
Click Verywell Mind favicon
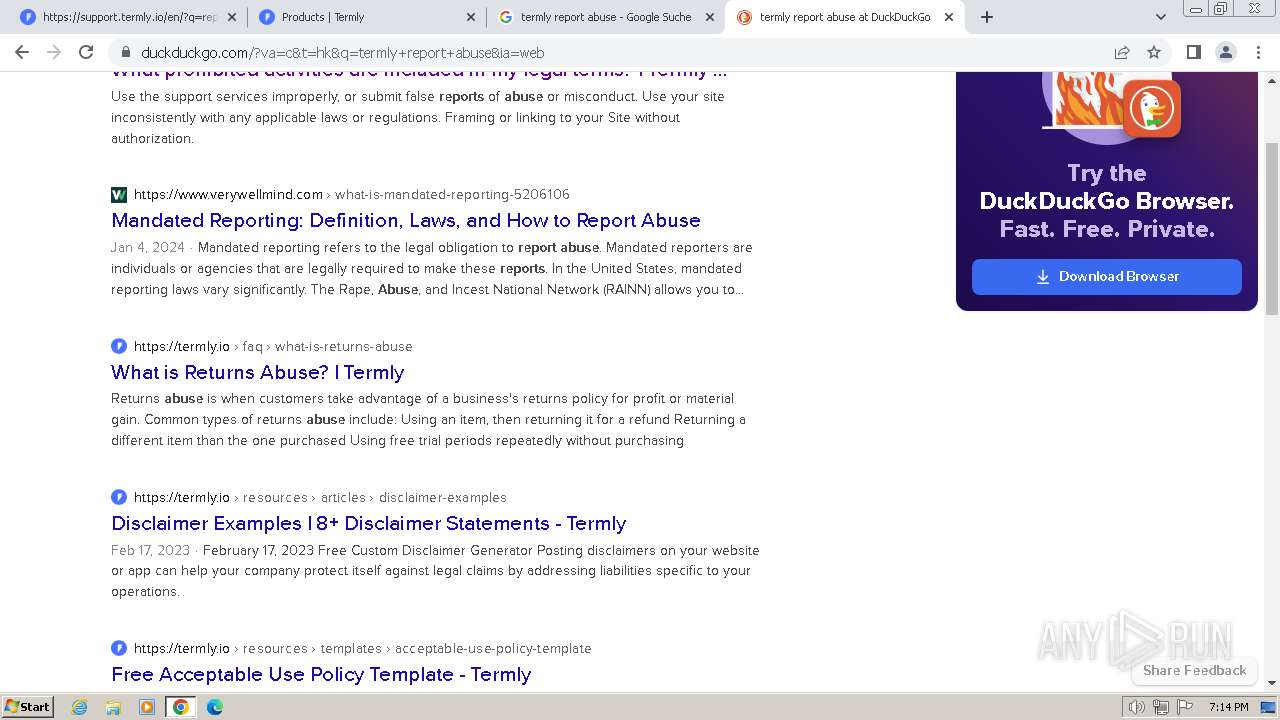(x=119, y=194)
